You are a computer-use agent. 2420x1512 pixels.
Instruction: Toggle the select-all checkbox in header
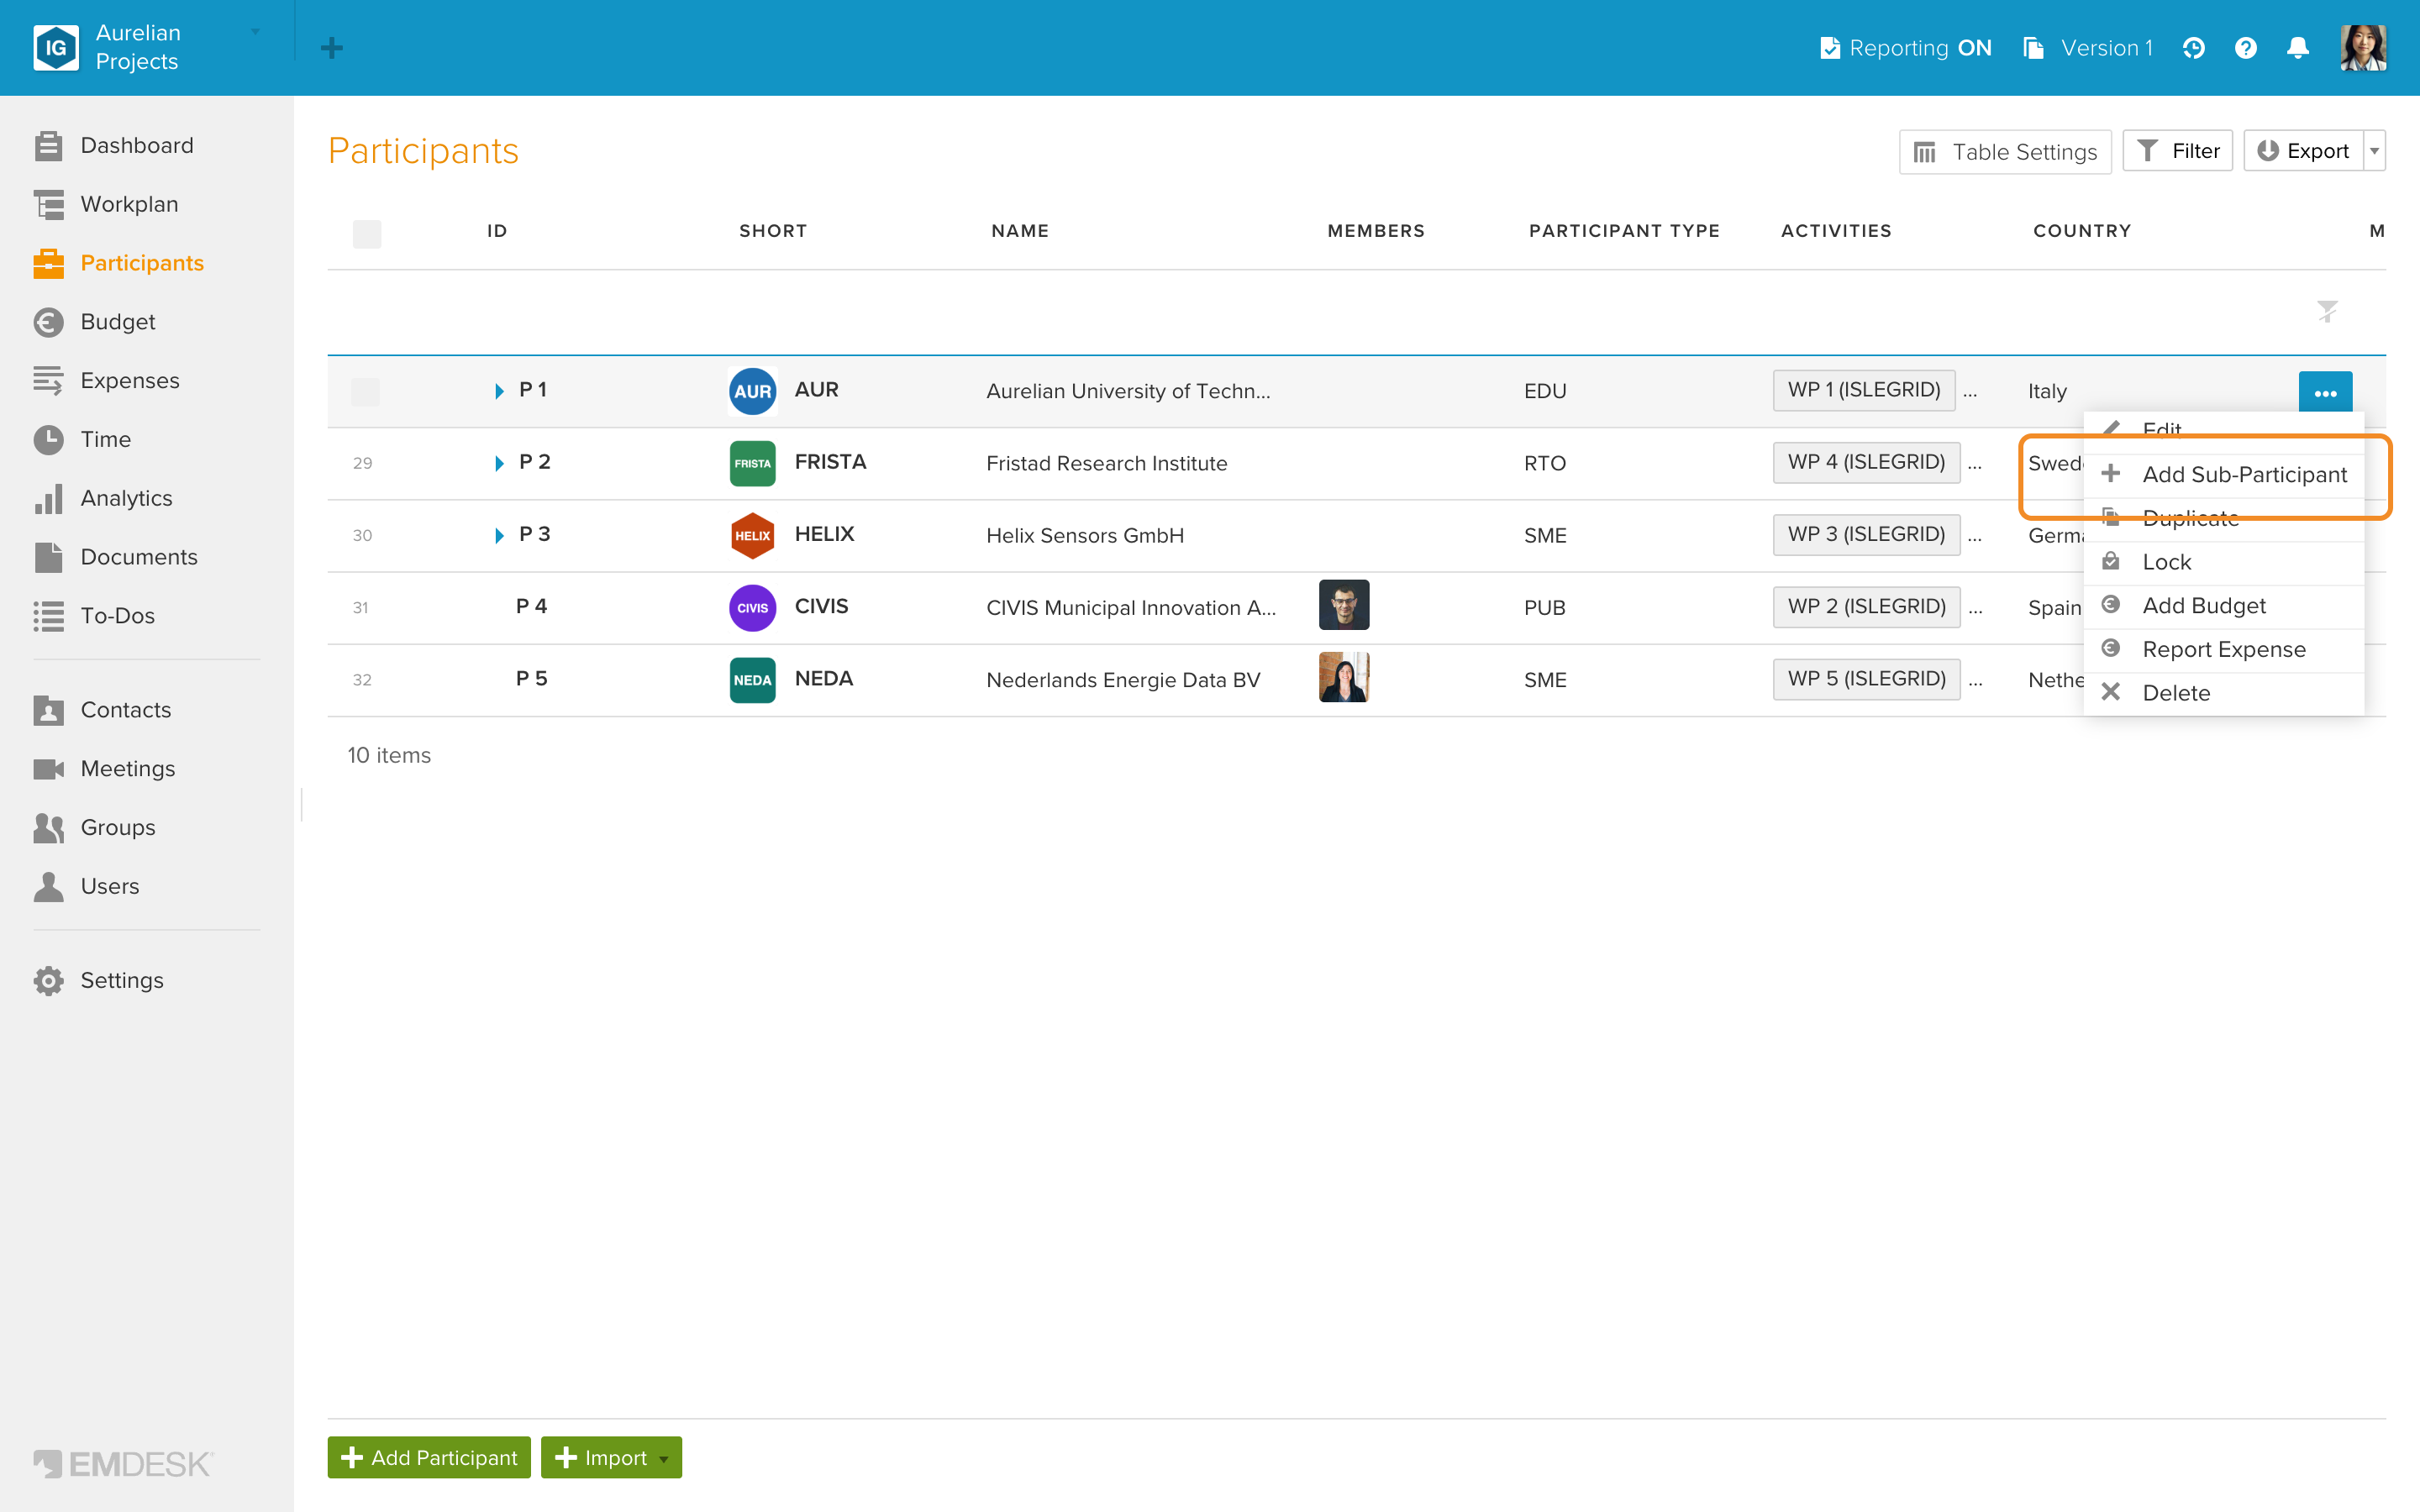tap(367, 234)
